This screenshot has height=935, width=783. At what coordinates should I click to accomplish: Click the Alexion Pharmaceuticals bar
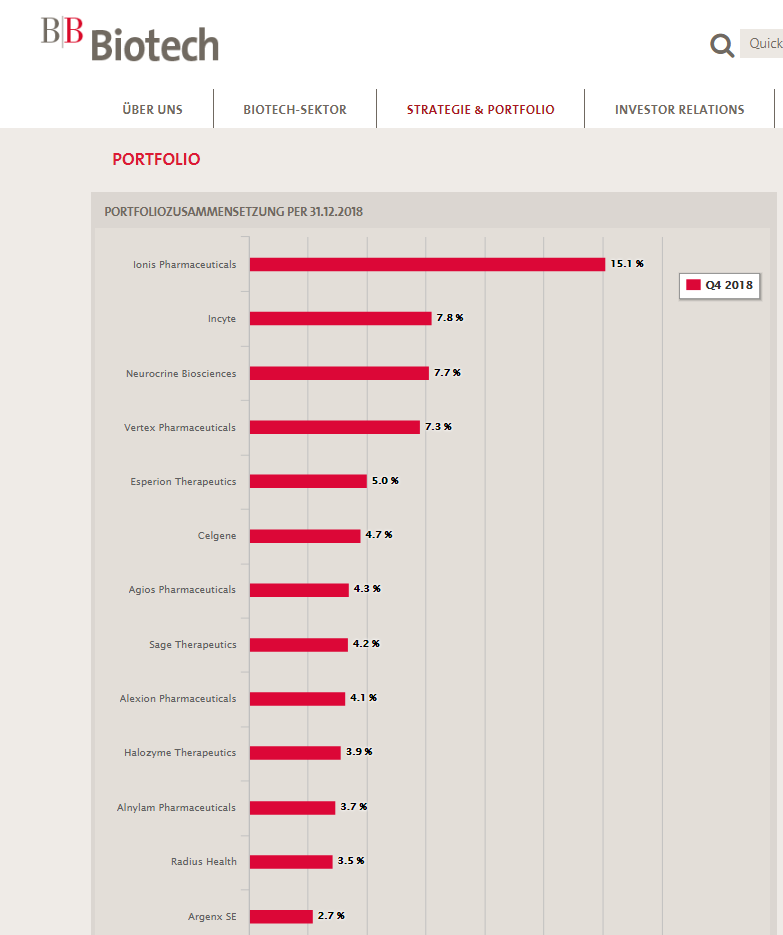(298, 699)
